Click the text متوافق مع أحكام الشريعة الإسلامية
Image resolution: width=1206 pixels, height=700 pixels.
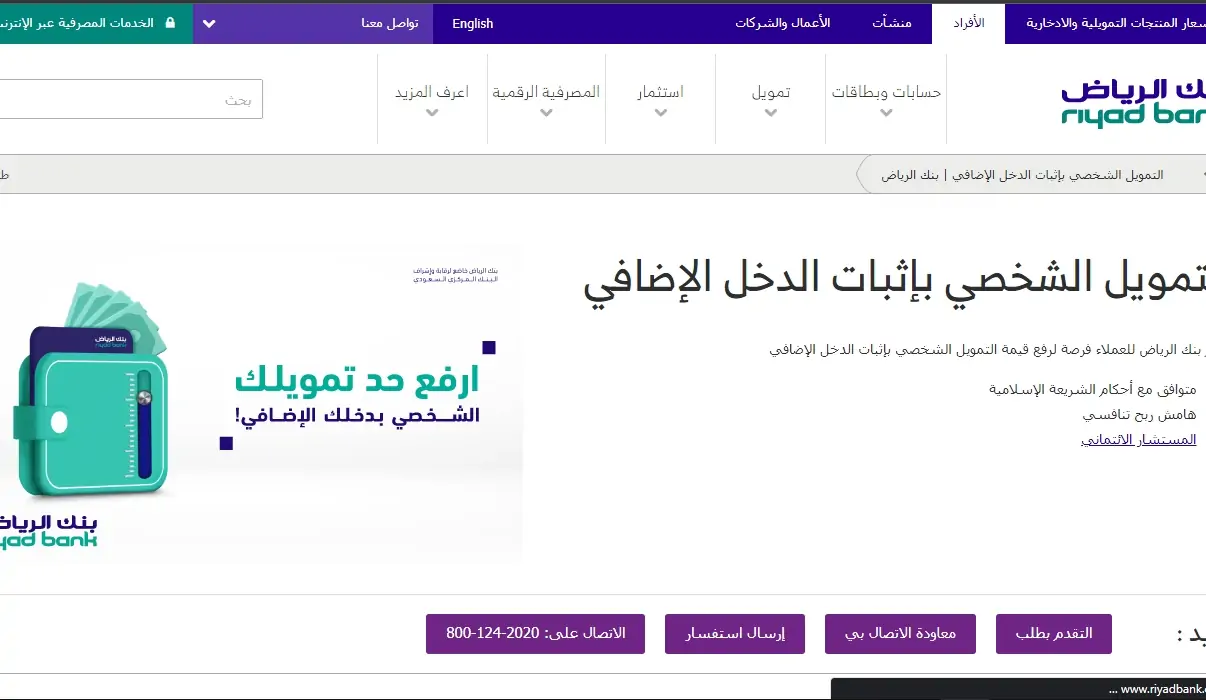coord(1092,389)
